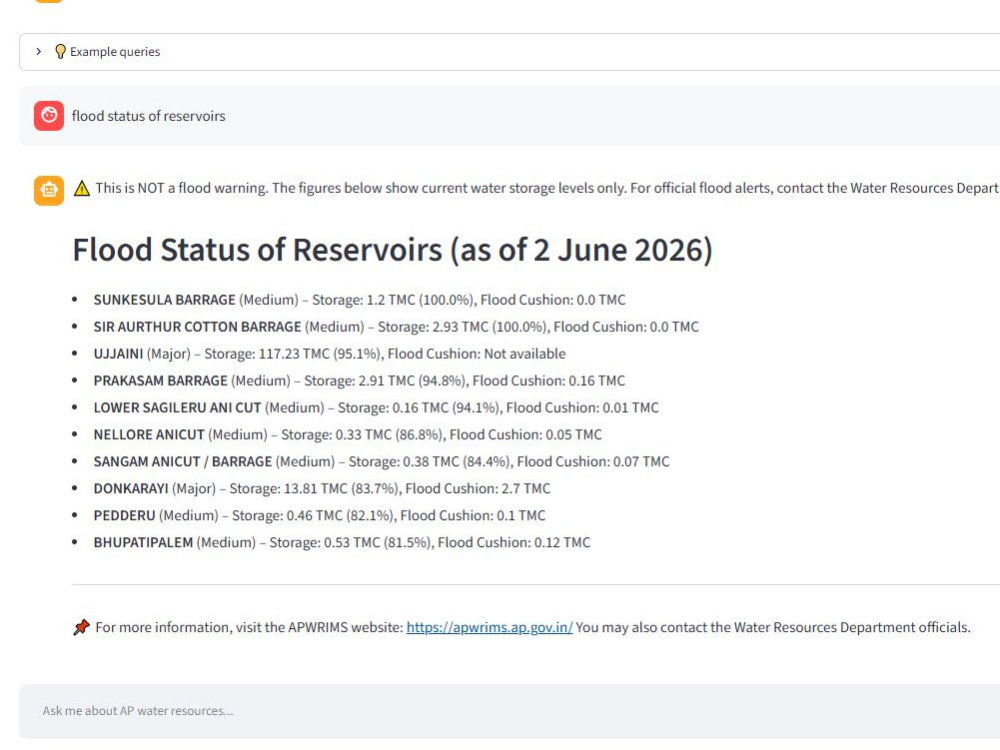
Task: Focus the Ask me about AP water resources field
Action: click(510, 711)
